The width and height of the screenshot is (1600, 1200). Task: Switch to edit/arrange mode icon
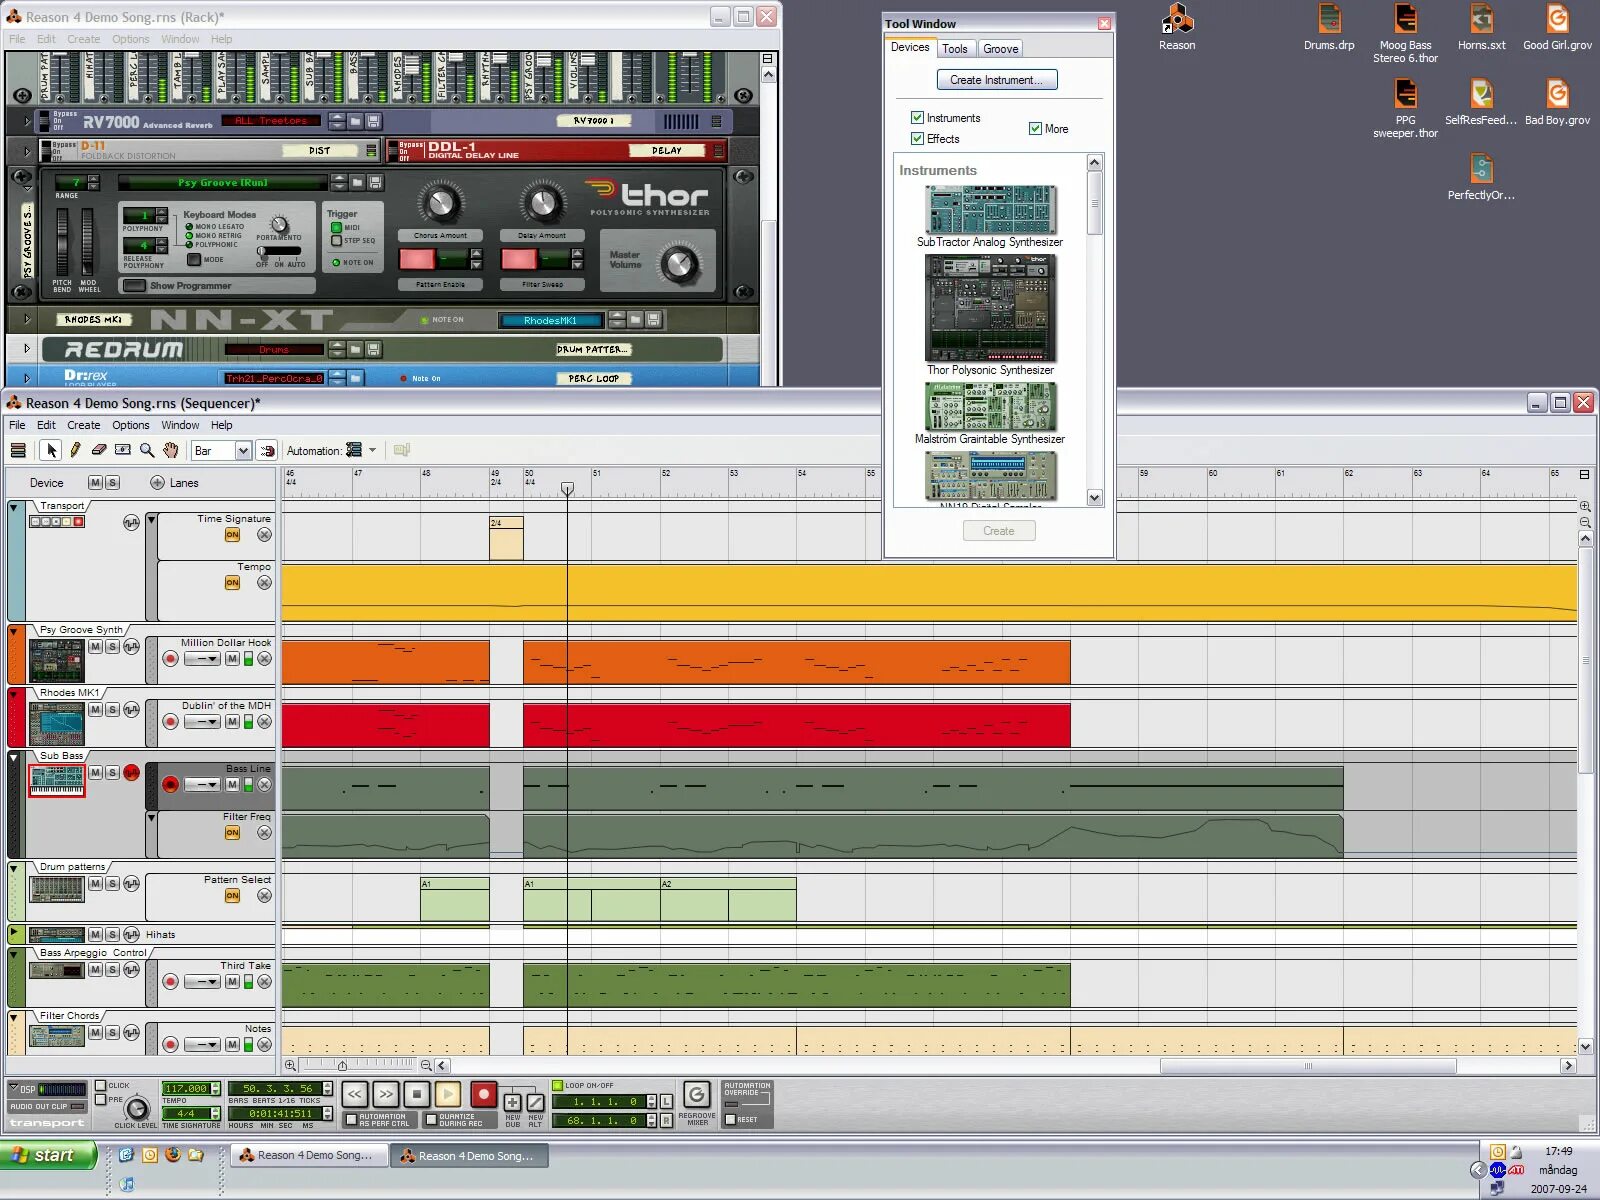click(x=18, y=450)
